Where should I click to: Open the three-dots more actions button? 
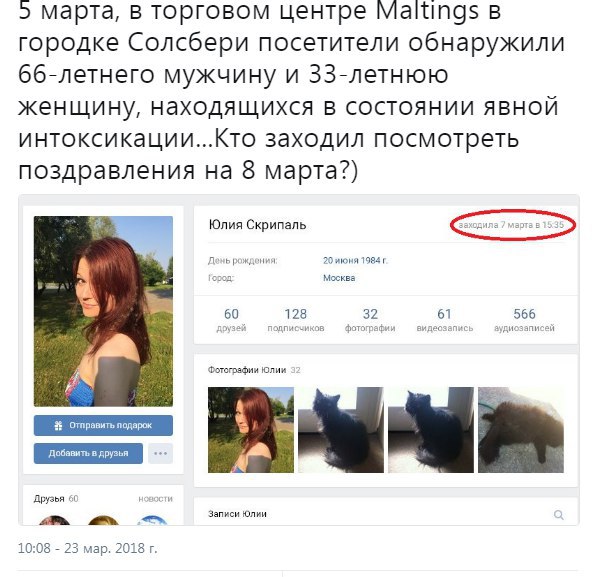tap(160, 453)
